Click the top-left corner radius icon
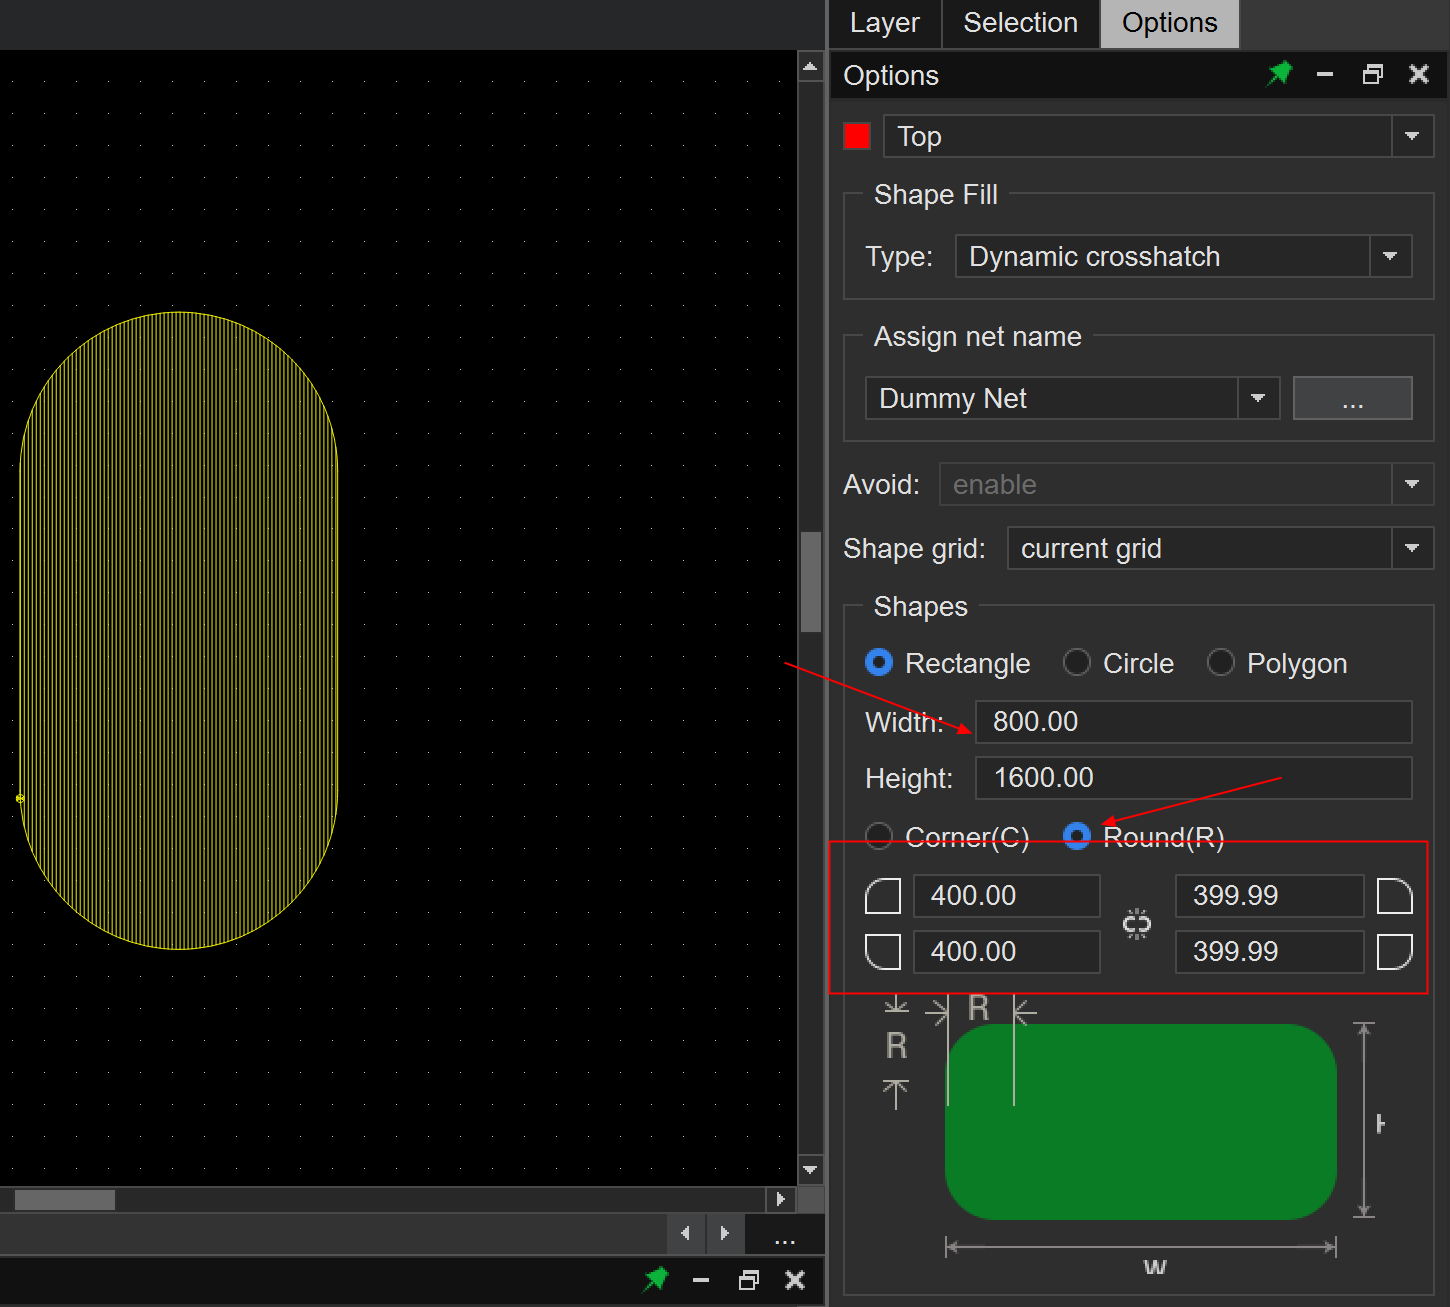The width and height of the screenshot is (1450, 1307). 882,896
